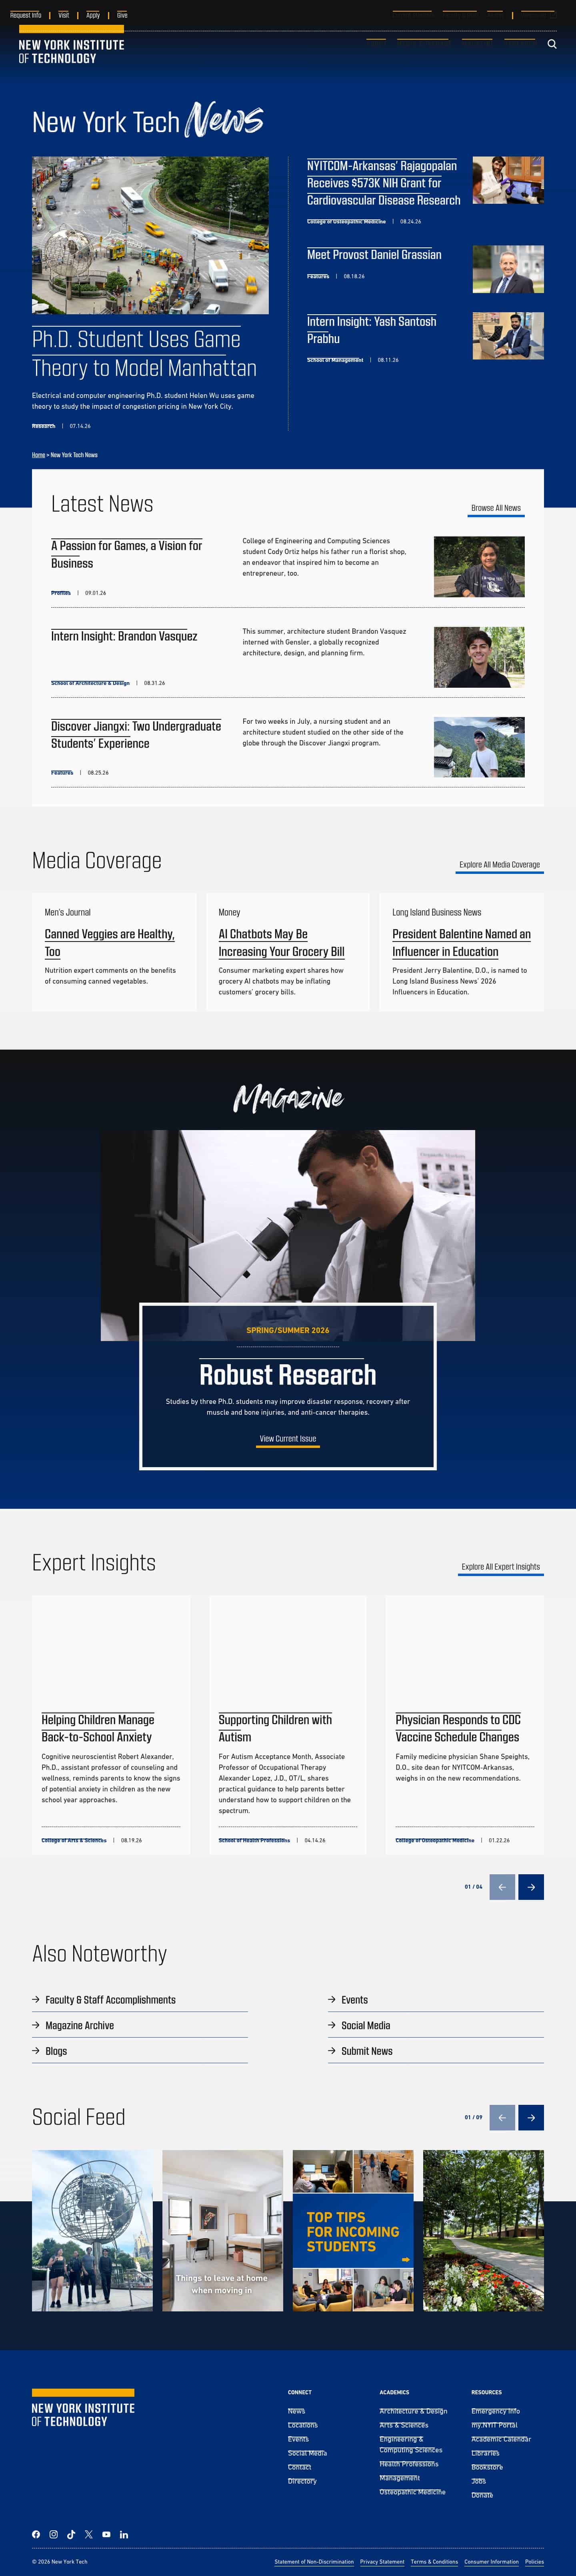Click View Current Issue magazine button
The height and width of the screenshot is (2576, 576).
[x=288, y=1439]
